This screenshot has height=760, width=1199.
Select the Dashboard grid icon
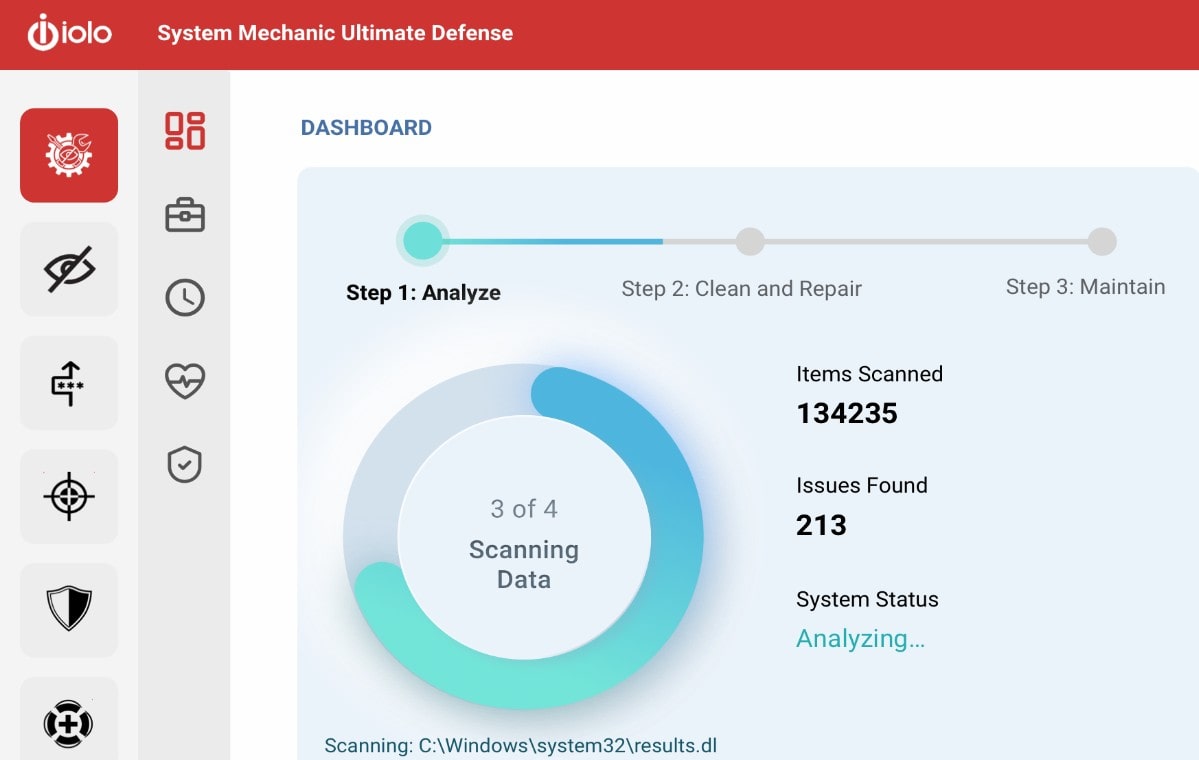click(x=185, y=131)
